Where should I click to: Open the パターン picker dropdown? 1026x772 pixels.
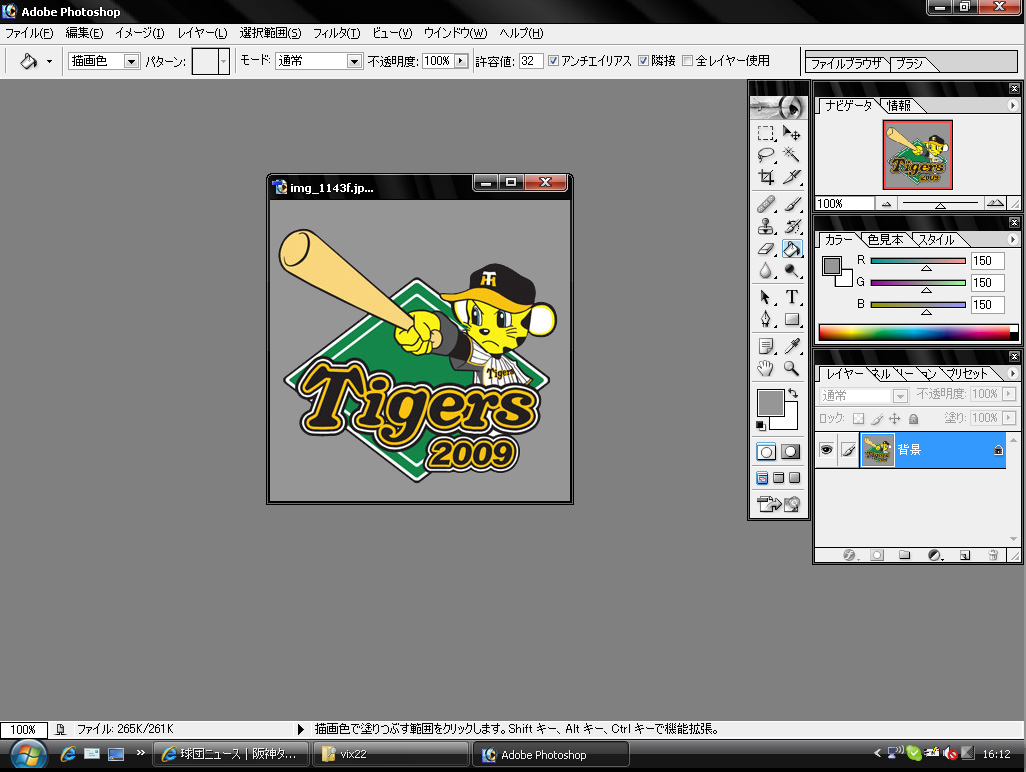click(x=224, y=61)
